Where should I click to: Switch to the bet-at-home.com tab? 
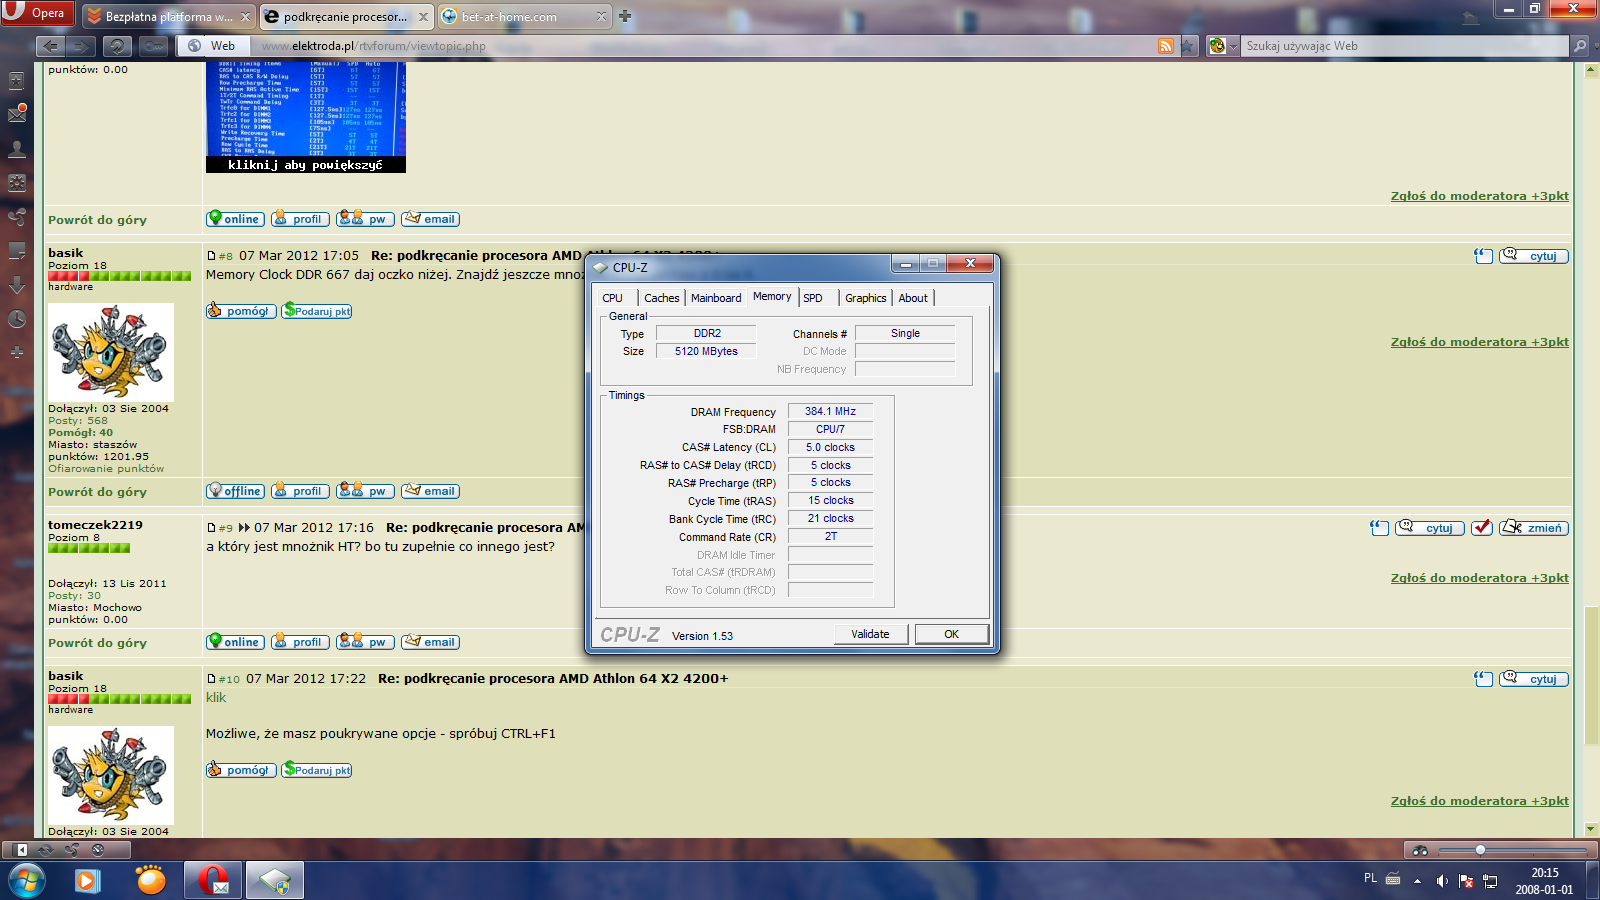point(523,16)
